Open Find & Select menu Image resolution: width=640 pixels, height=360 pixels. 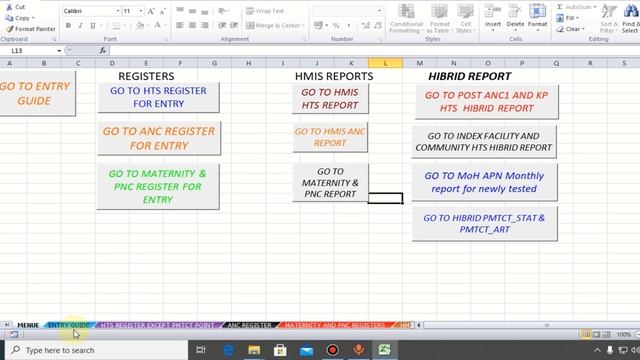click(x=630, y=19)
